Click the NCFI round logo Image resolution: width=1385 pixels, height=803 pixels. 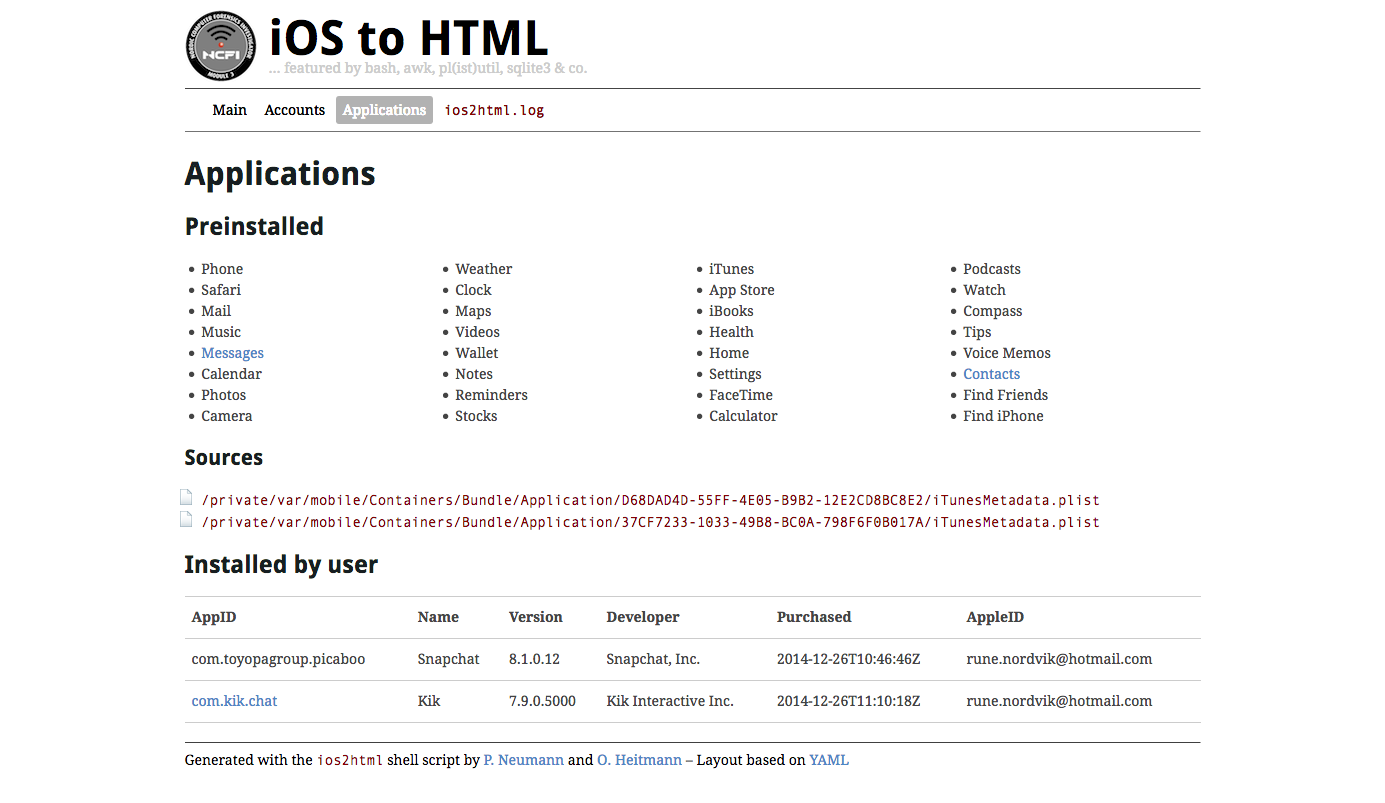point(221,46)
